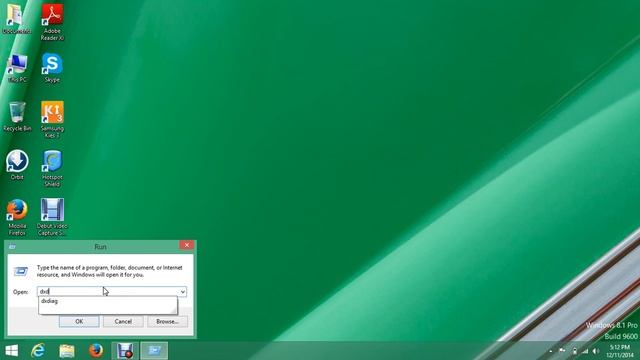Launch Skype from the desktop
This screenshot has height=360, width=640.
click(x=52, y=68)
